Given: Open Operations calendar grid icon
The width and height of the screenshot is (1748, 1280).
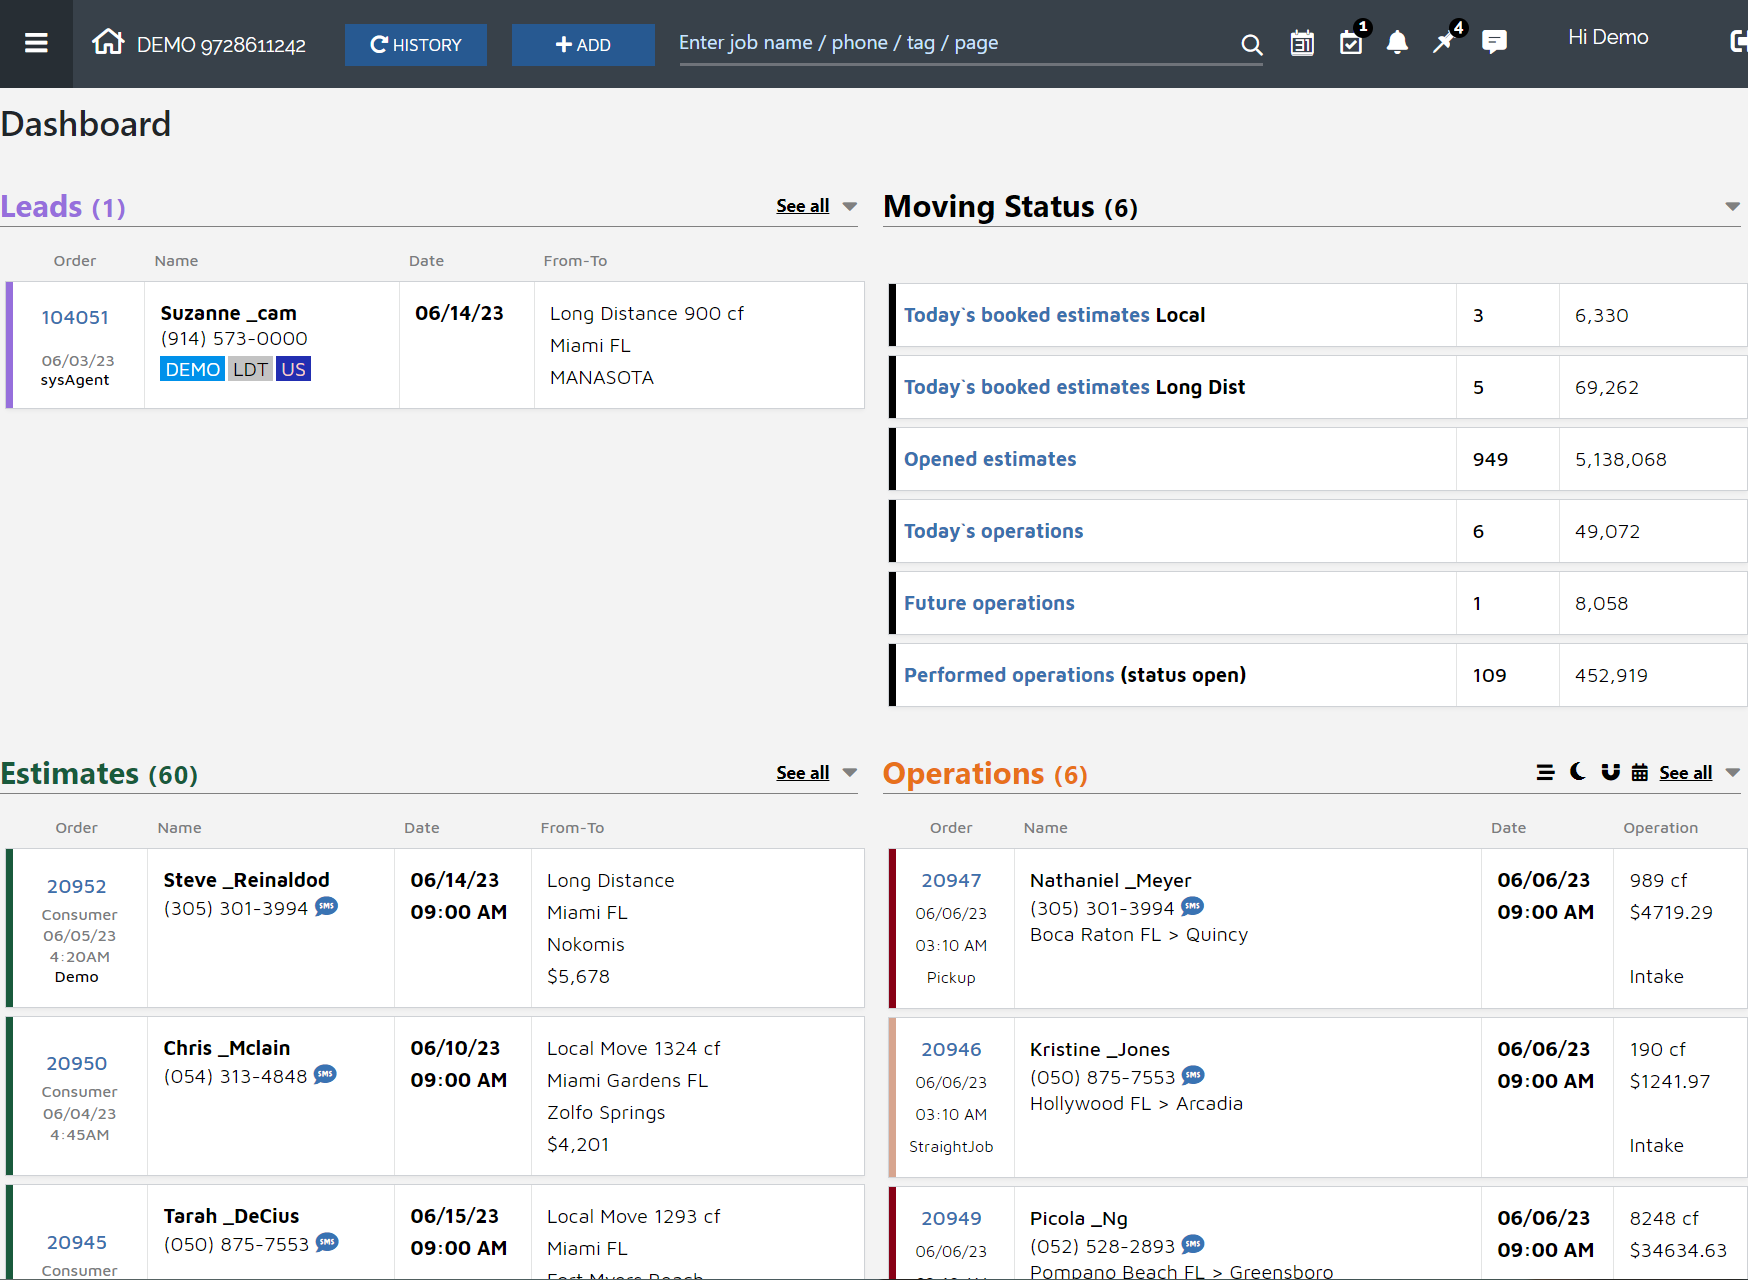Looking at the screenshot, I should click(1640, 772).
